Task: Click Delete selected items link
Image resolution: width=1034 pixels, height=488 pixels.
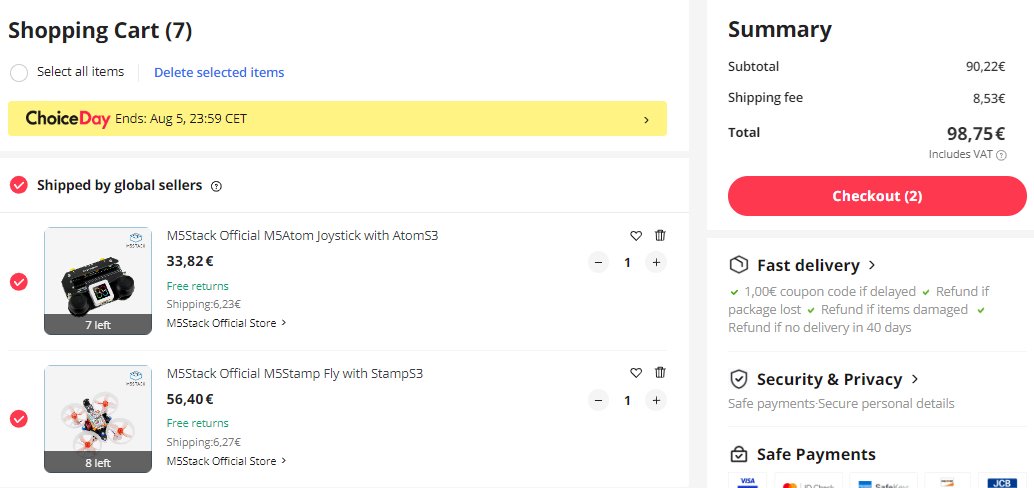Action: (219, 73)
